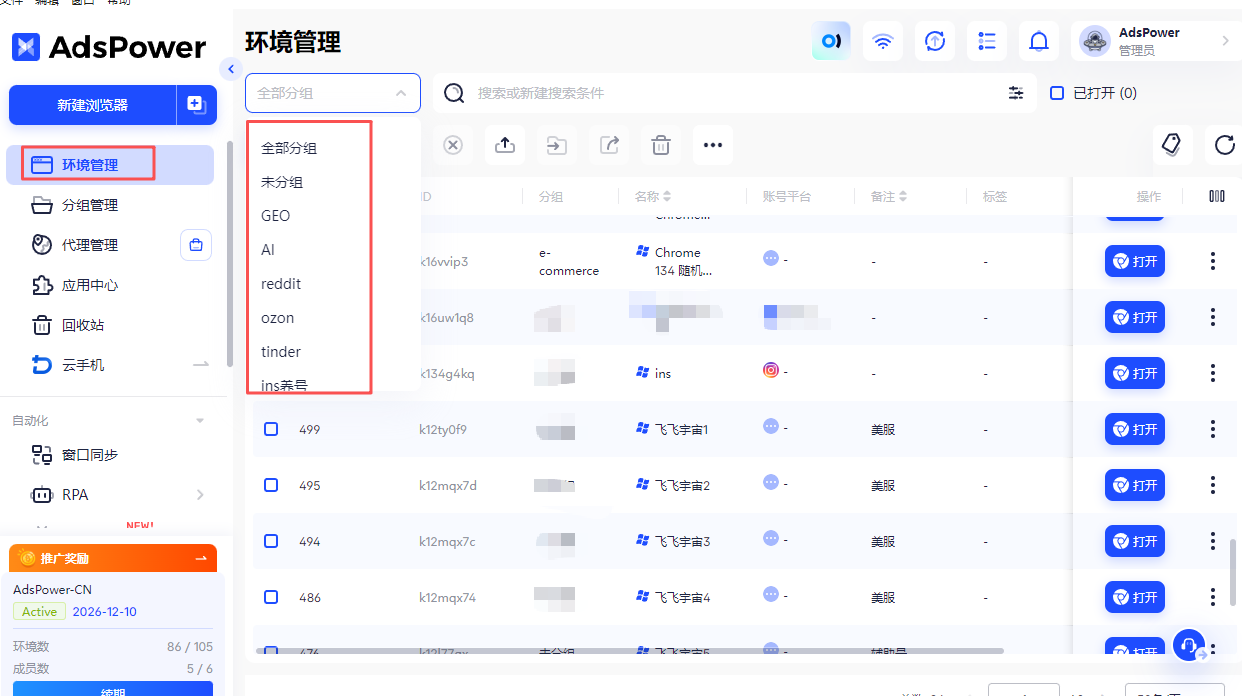Click the customer support headset button
The width and height of the screenshot is (1242, 696).
pyautogui.click(x=1189, y=644)
